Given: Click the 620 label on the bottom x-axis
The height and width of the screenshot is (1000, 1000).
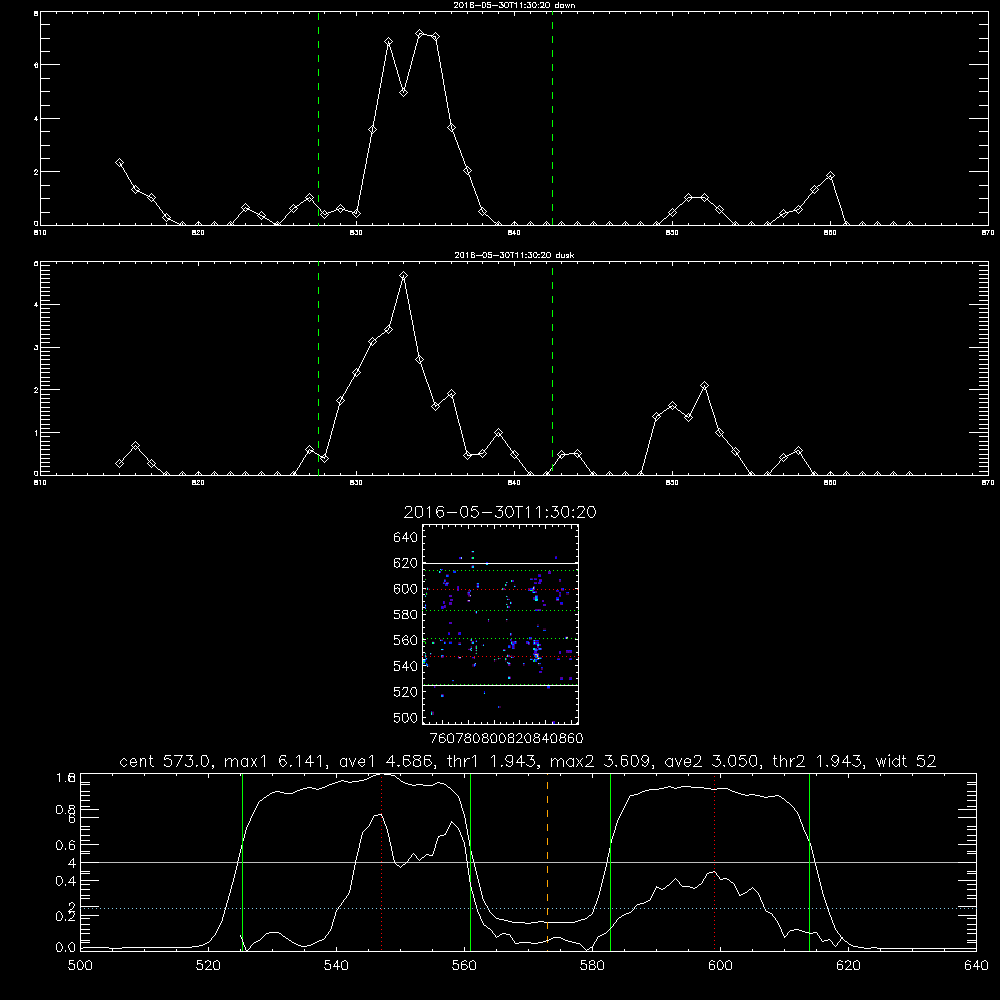Looking at the screenshot, I should click(848, 966).
